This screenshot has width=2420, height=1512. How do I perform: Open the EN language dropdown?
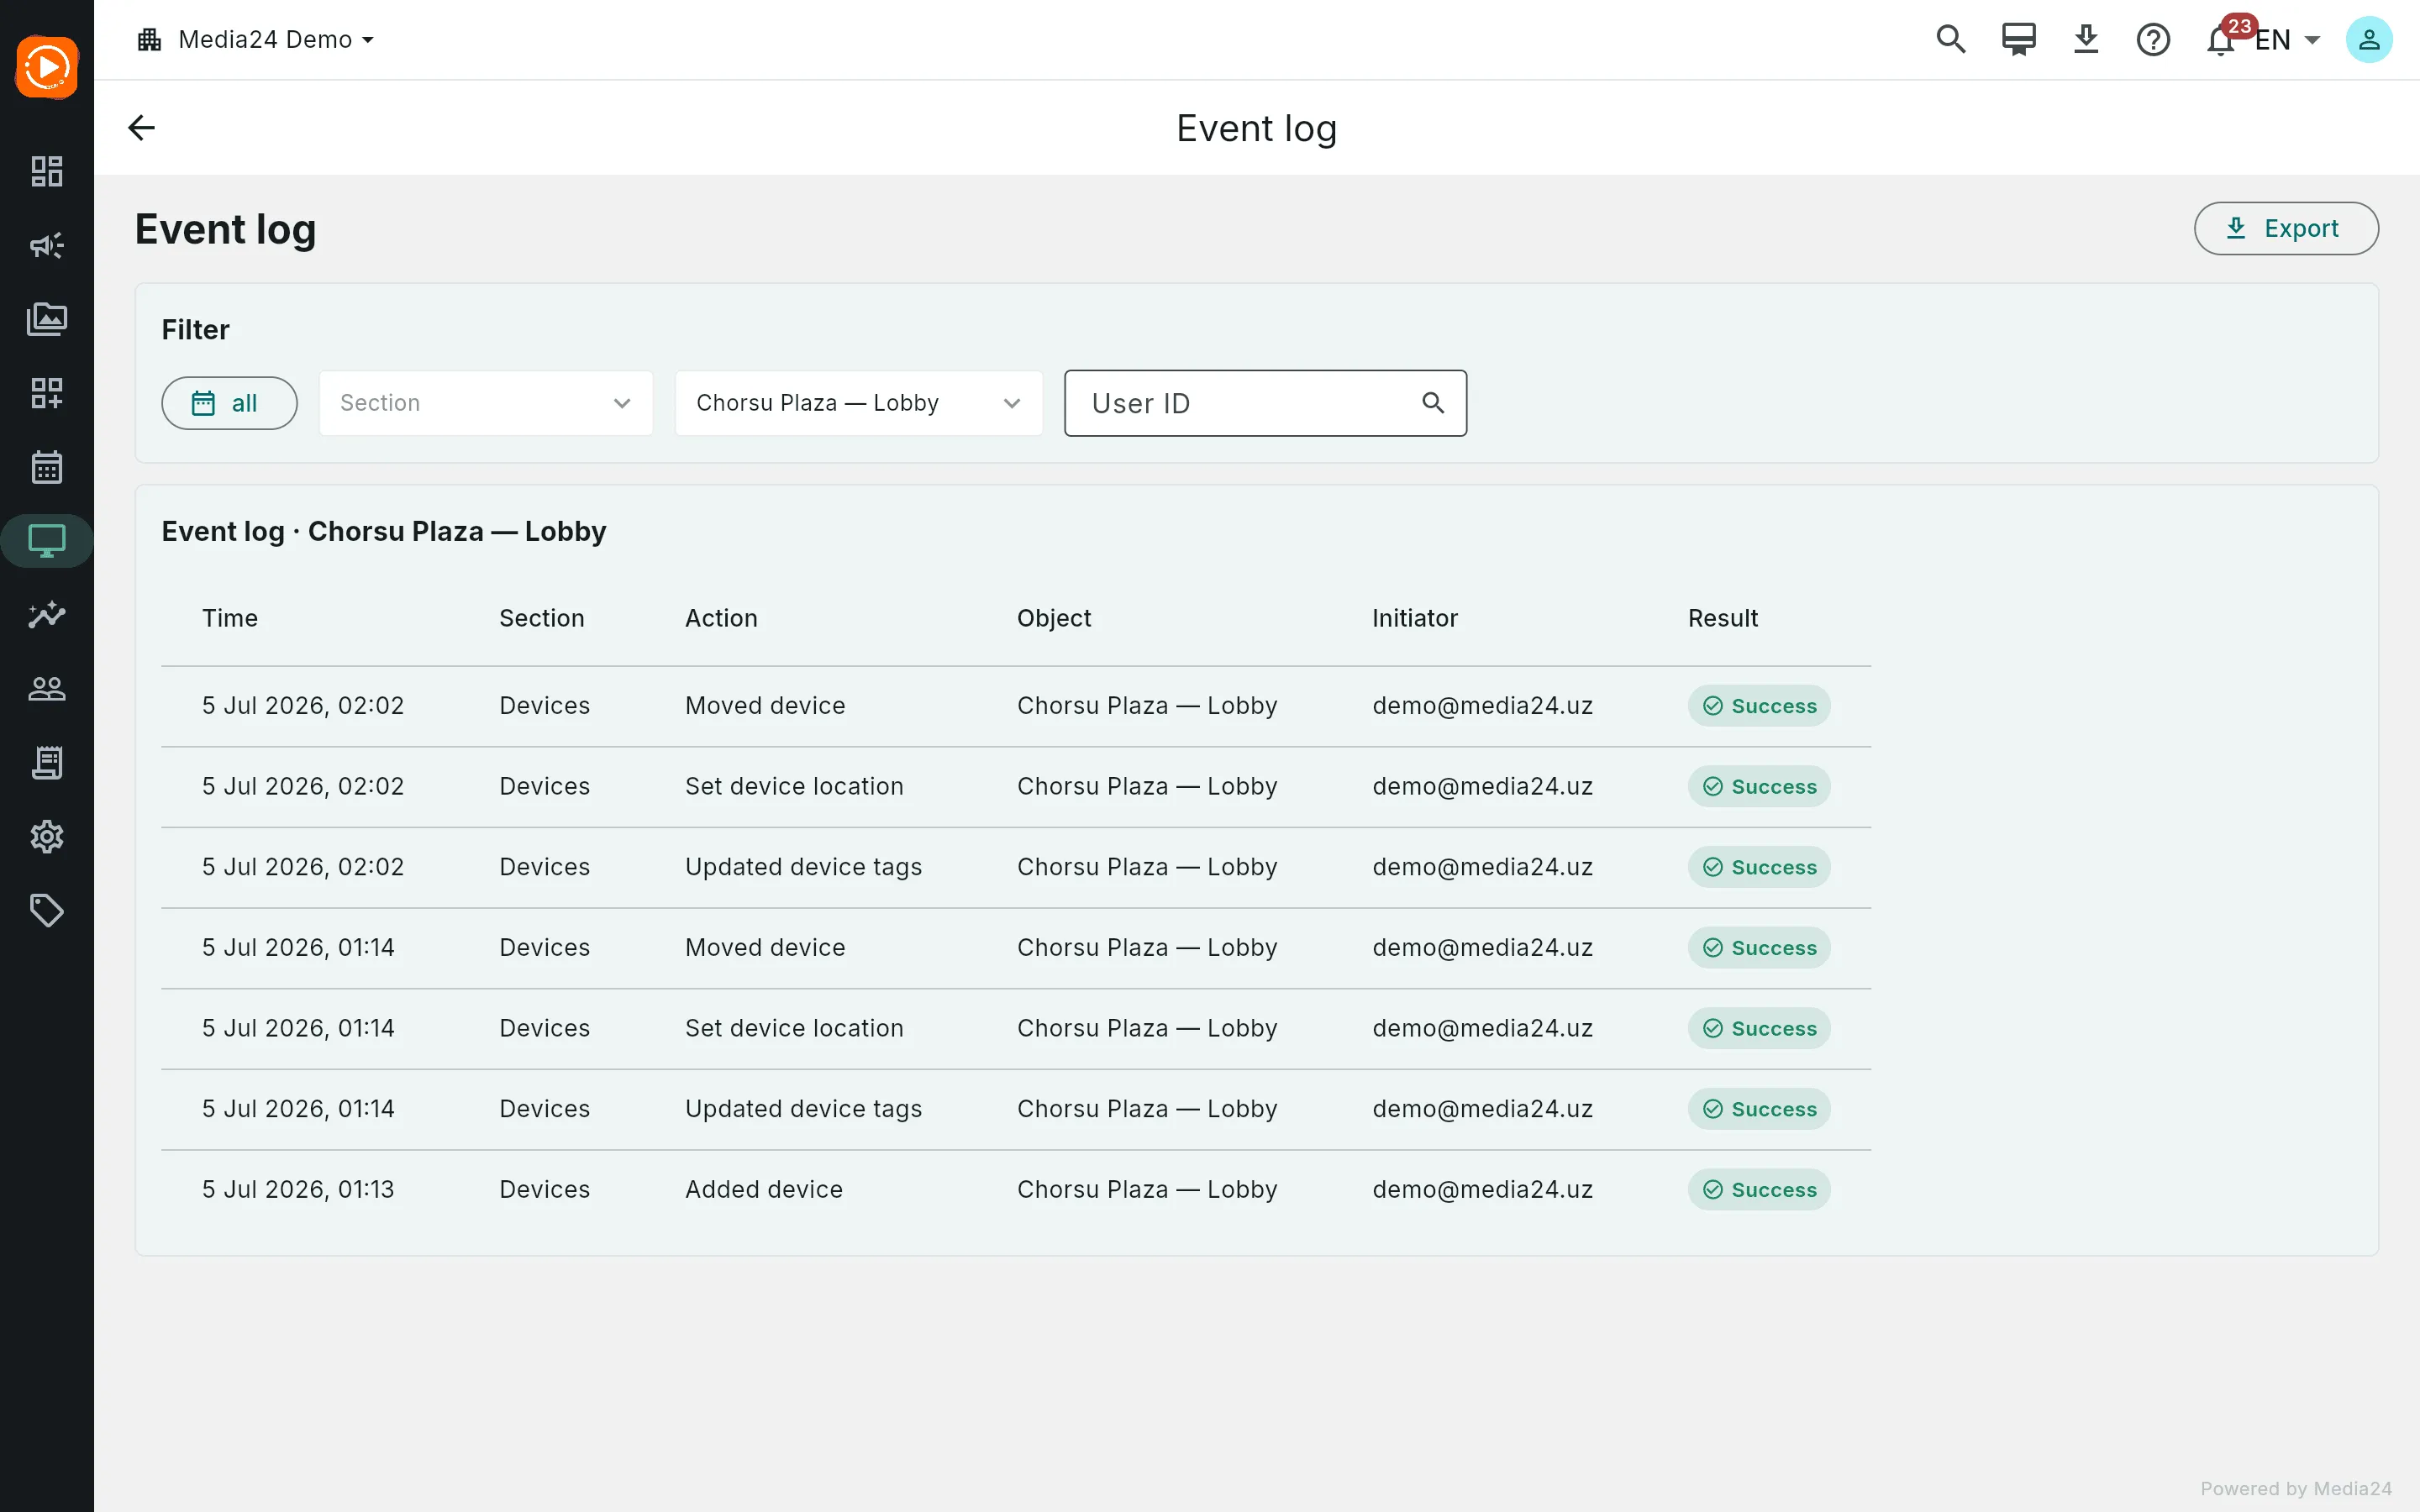point(2289,40)
